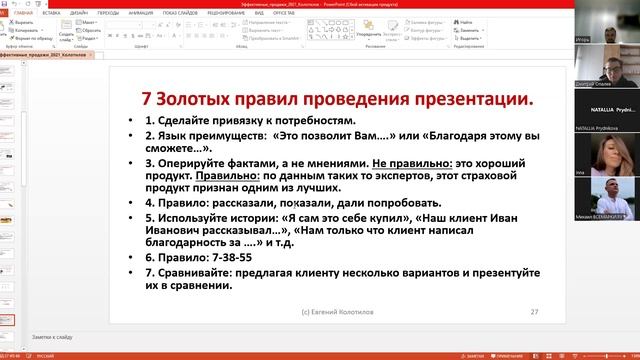Switch to normal view in status bar
Viewport: 640px width, 360px height.
click(x=536, y=356)
